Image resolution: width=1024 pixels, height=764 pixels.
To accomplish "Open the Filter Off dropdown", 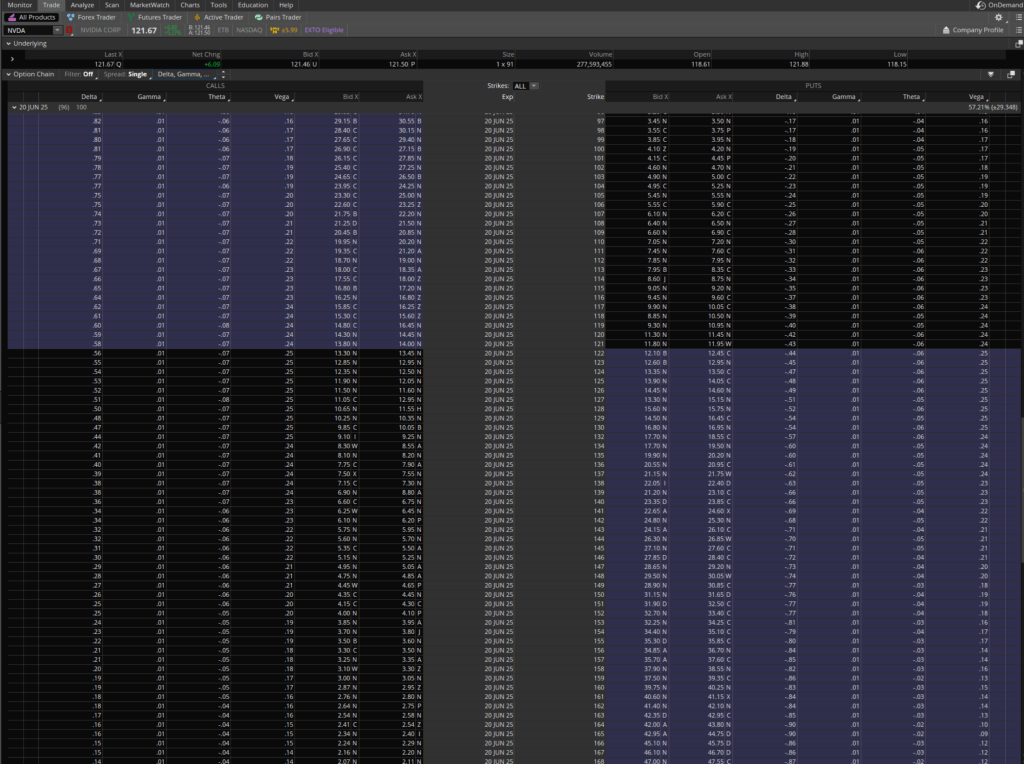I will tap(90, 74).
